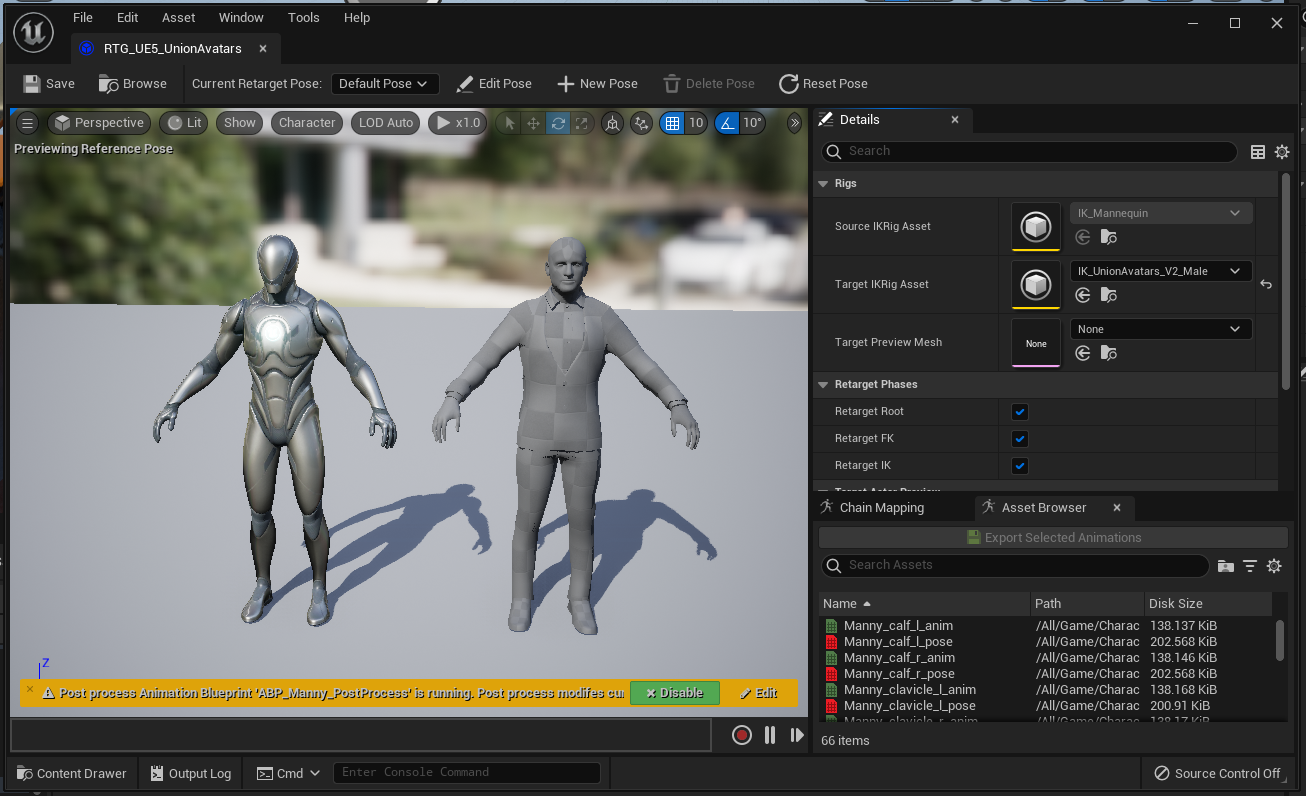Step forward one frame
Viewport: 1306px width, 796px height.
[x=797, y=735]
